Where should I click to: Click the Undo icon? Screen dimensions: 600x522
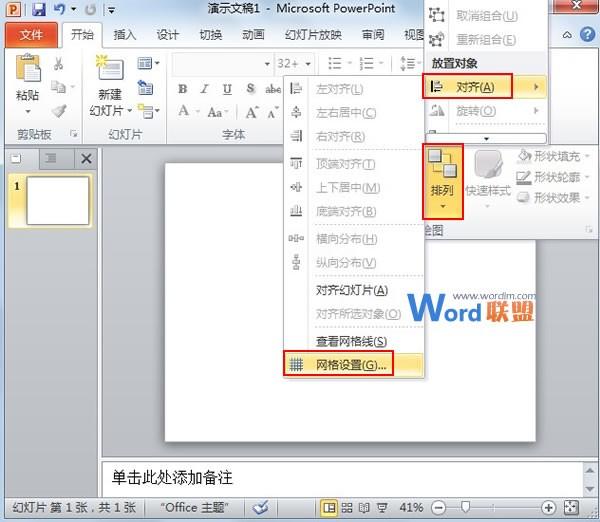point(59,9)
